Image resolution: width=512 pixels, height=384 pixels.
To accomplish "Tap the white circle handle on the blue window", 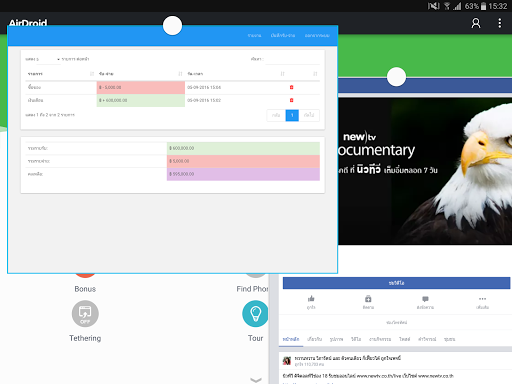I will tap(172, 25).
